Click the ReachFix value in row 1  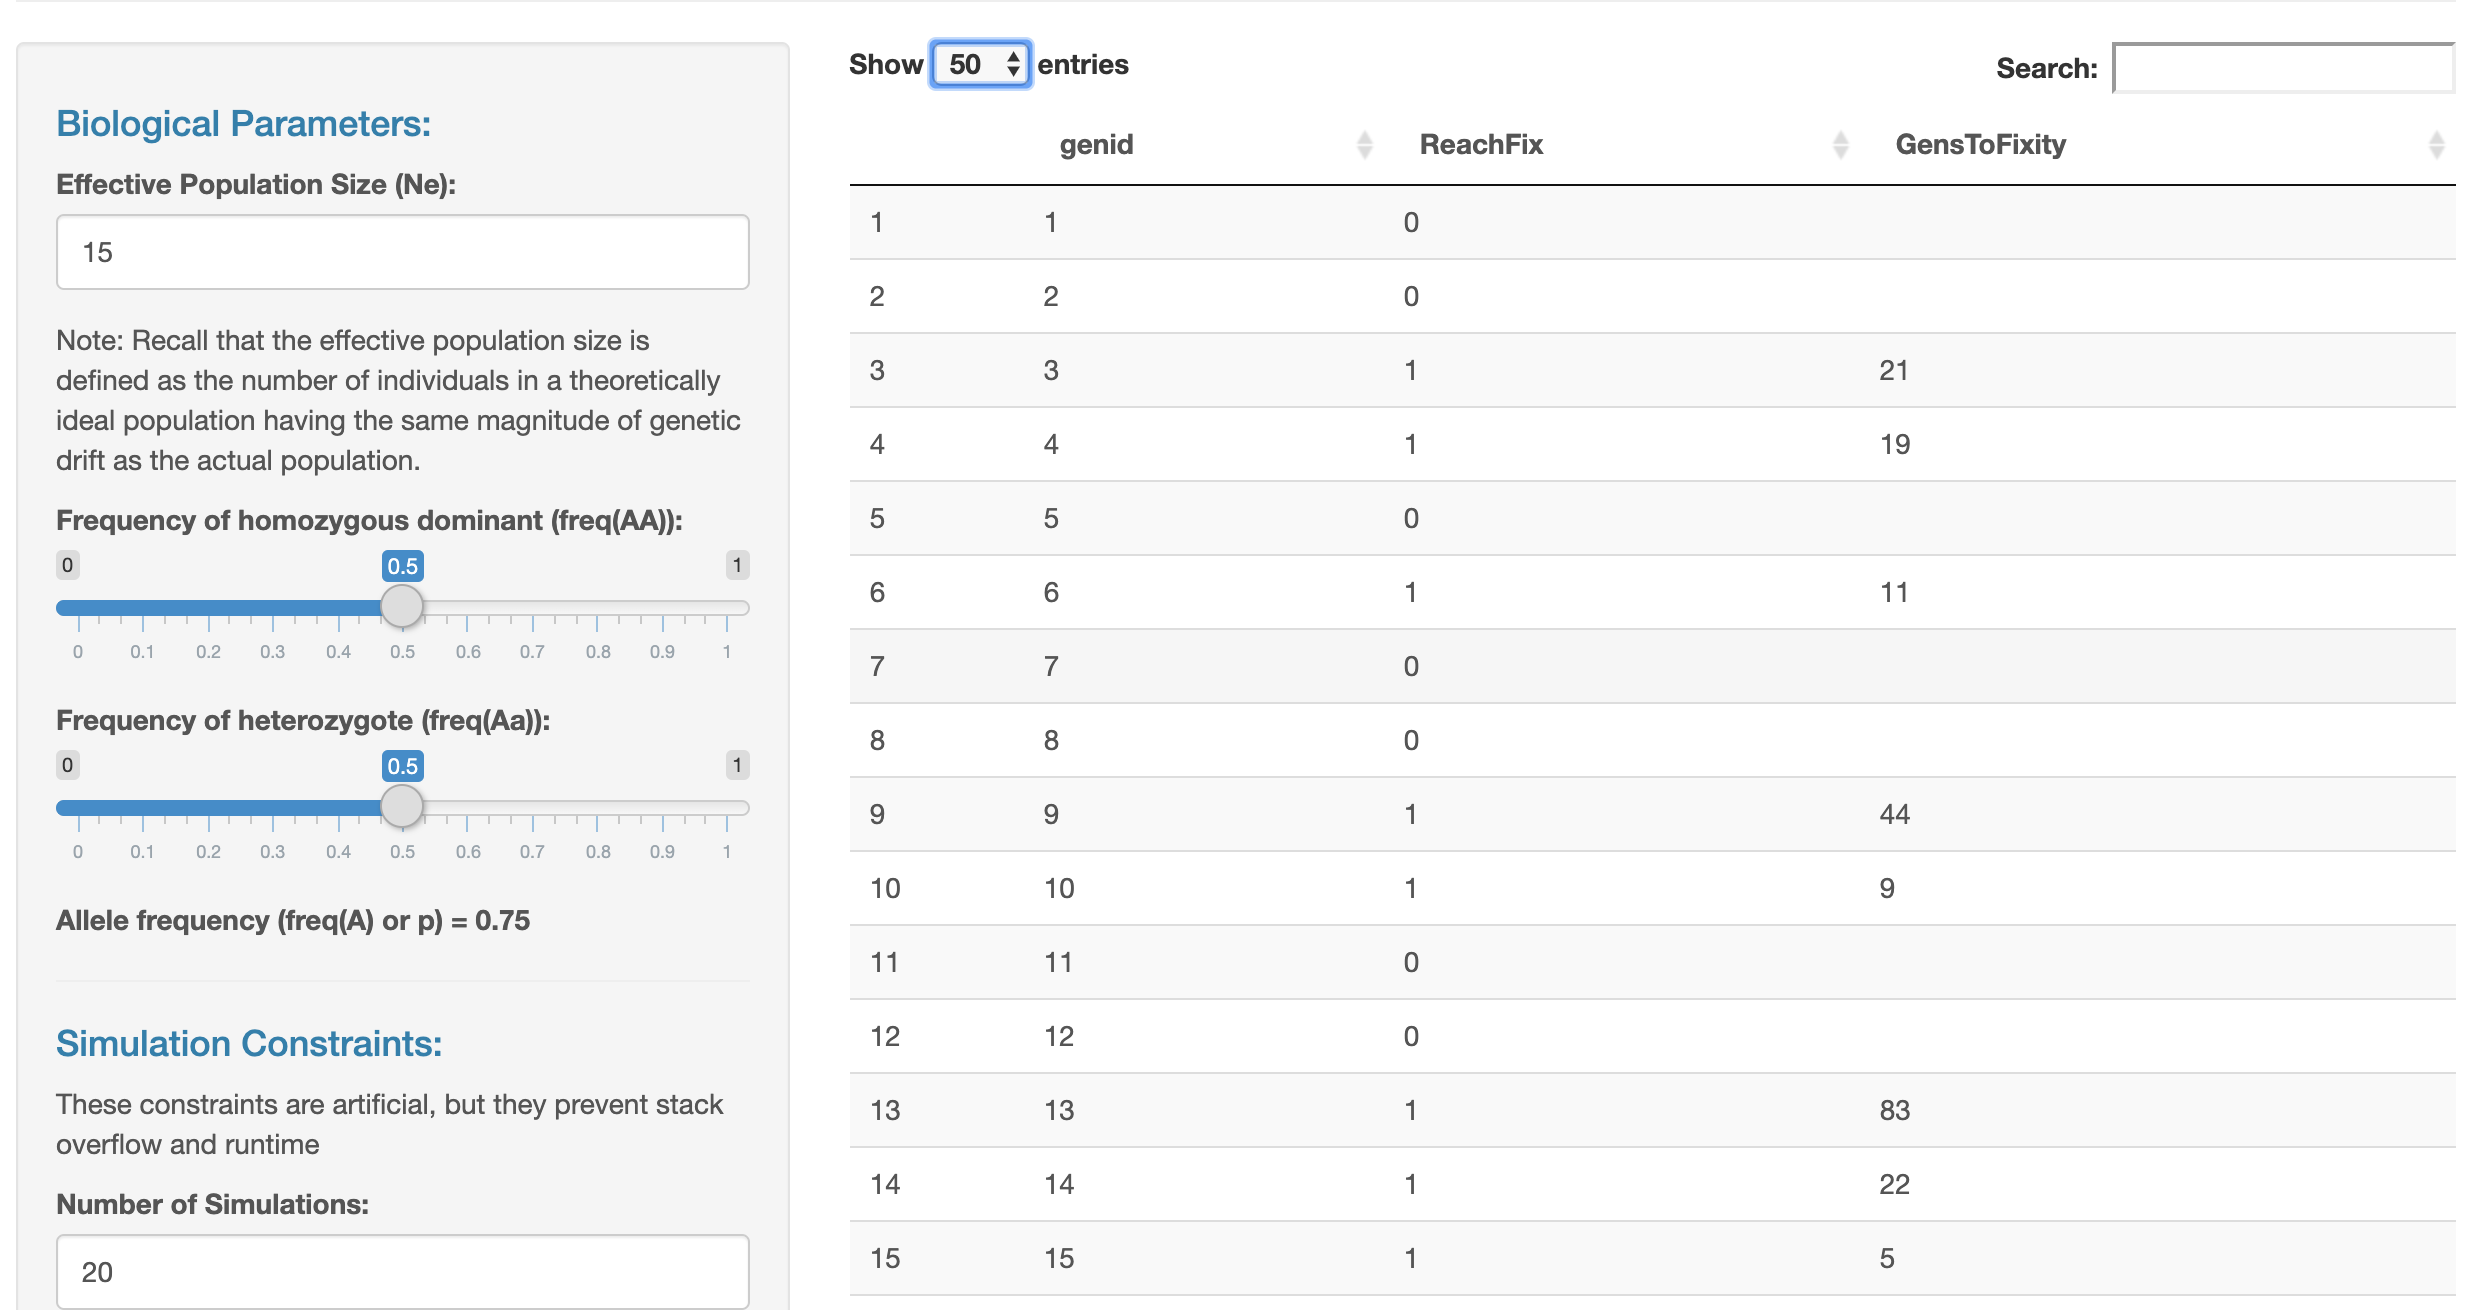(x=1410, y=222)
